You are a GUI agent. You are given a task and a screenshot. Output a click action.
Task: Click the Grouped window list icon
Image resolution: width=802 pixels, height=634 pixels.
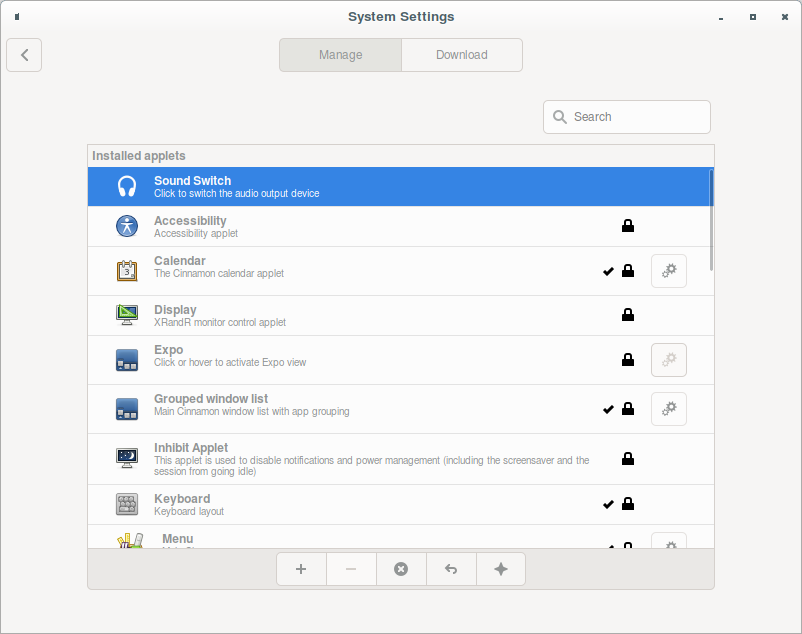click(x=127, y=409)
